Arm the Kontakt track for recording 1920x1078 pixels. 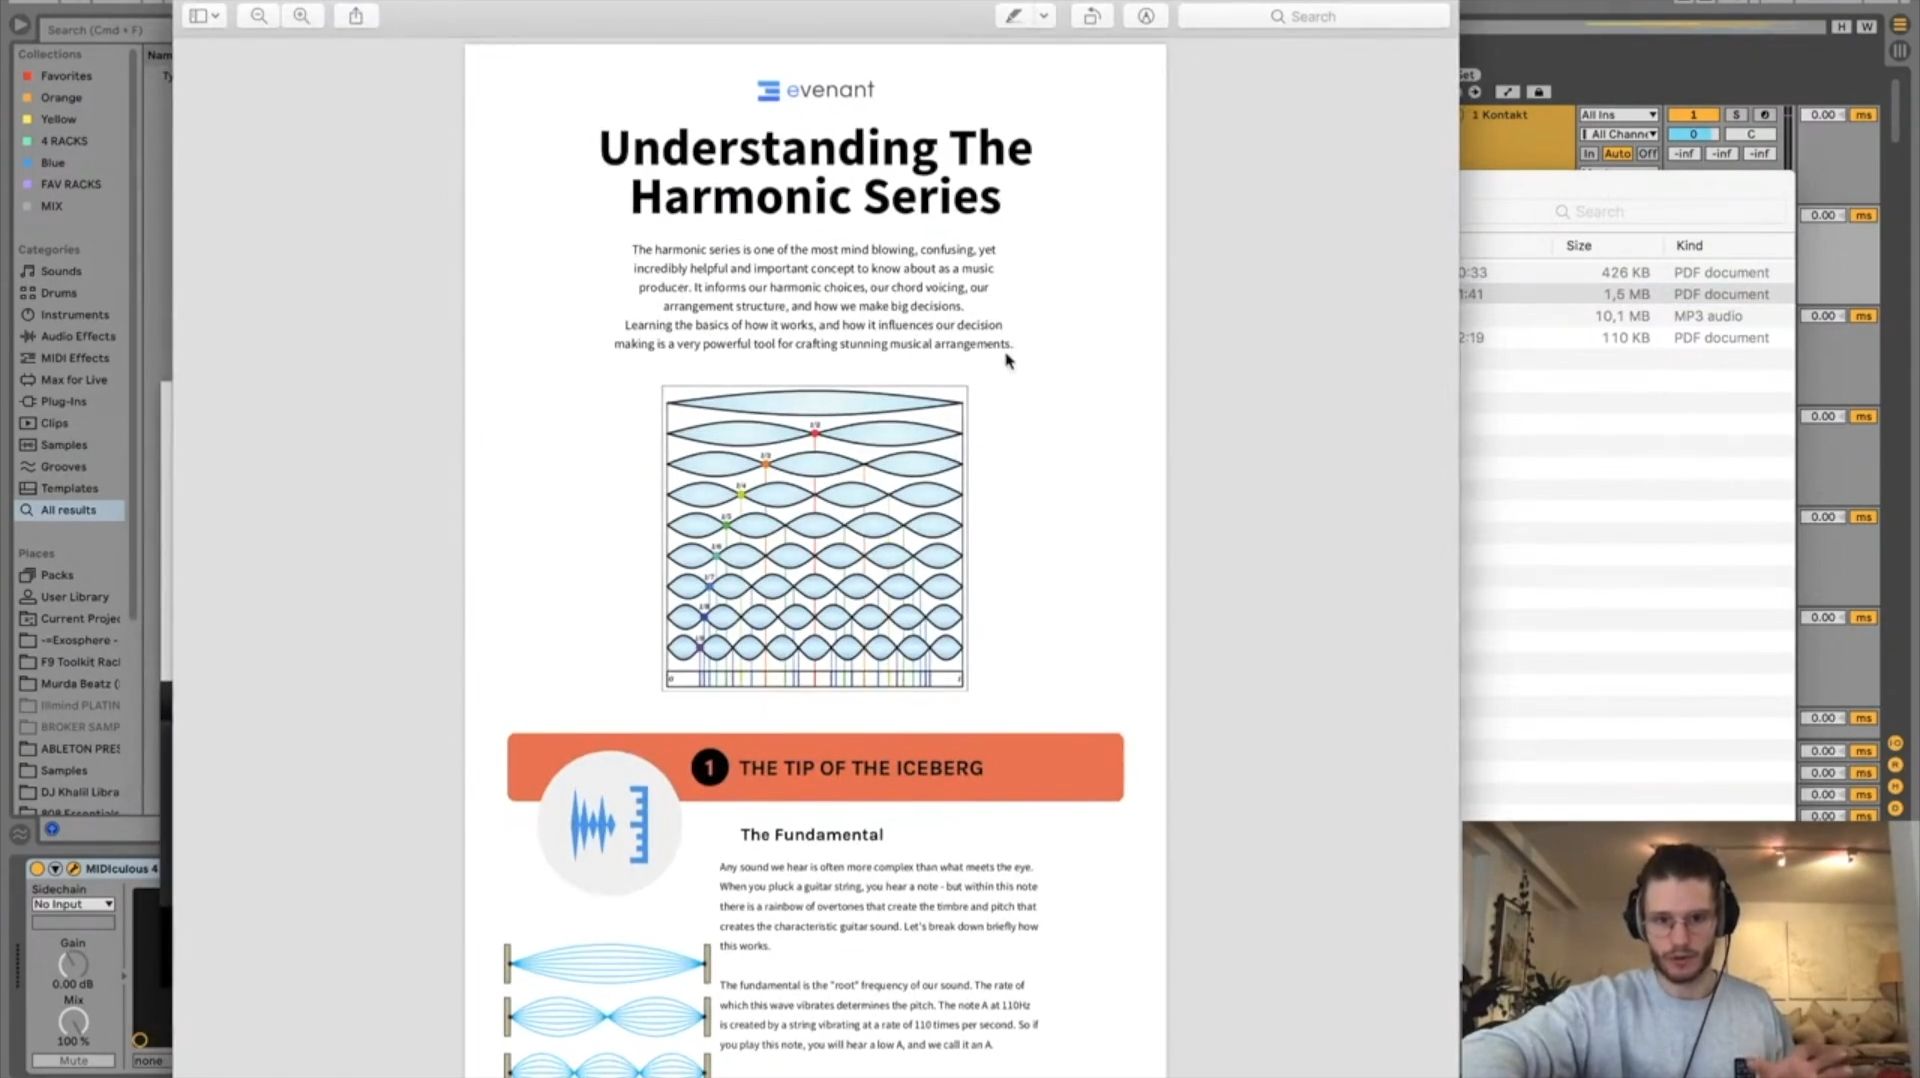(x=1765, y=114)
